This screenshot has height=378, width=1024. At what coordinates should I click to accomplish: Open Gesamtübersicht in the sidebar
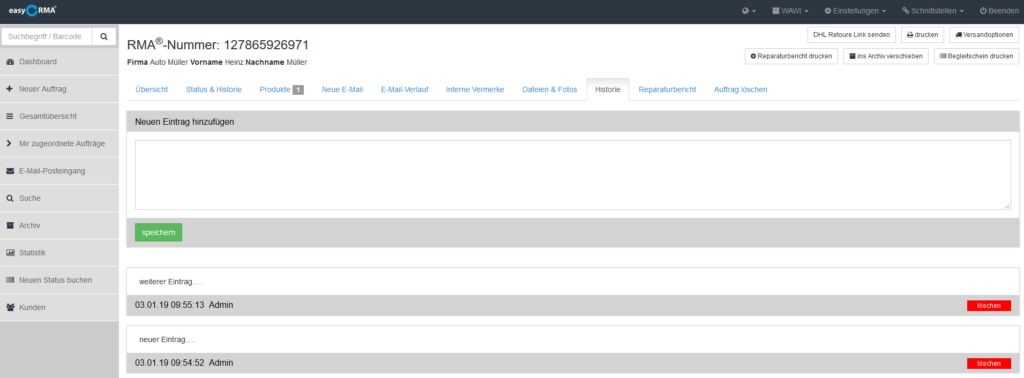(59, 116)
